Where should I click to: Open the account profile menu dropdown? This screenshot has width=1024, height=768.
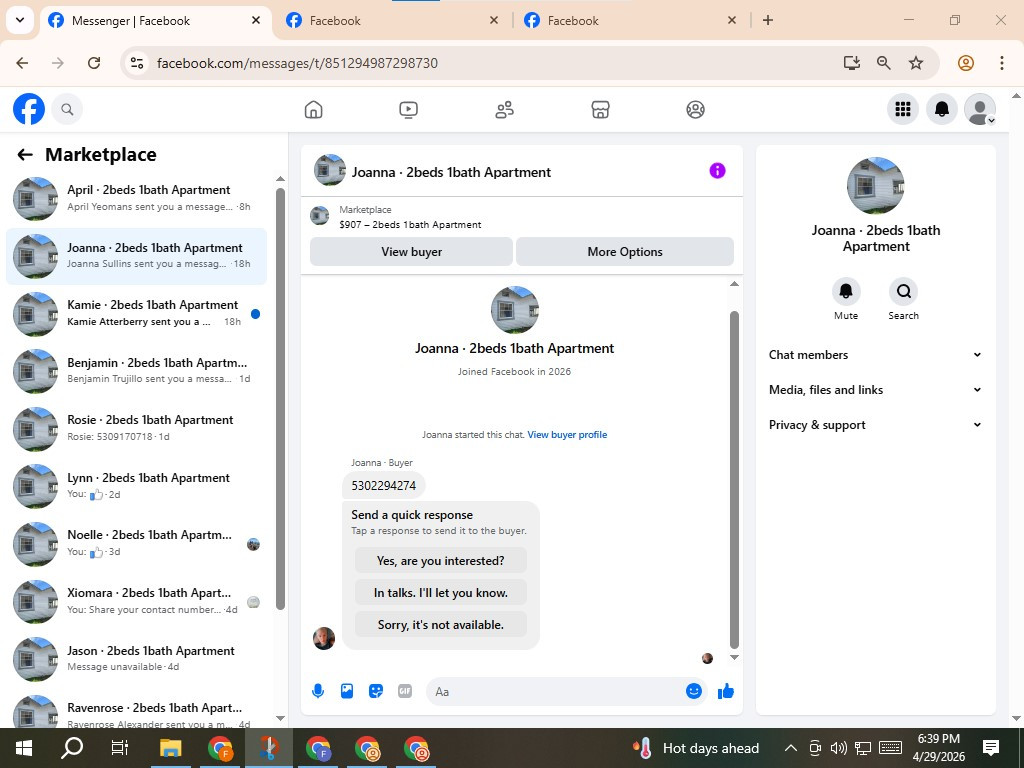pyautogui.click(x=980, y=109)
